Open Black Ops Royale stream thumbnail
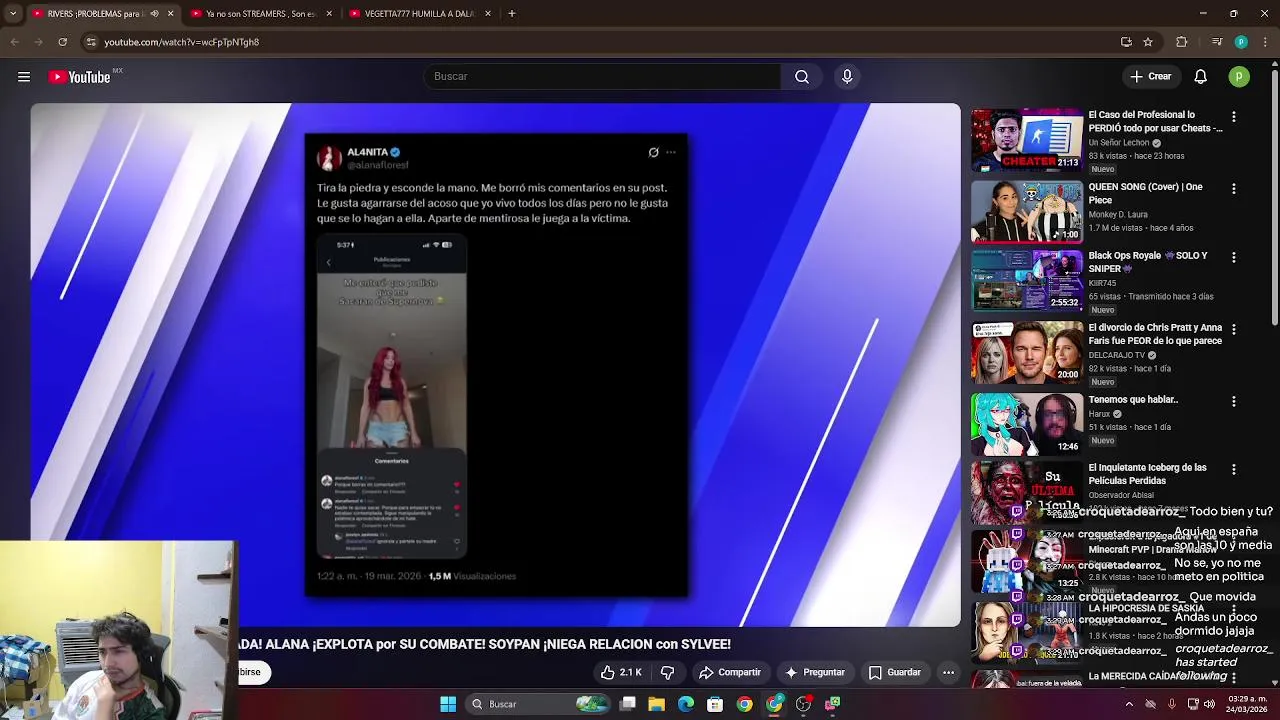The height and width of the screenshot is (720, 1280). [1027, 281]
